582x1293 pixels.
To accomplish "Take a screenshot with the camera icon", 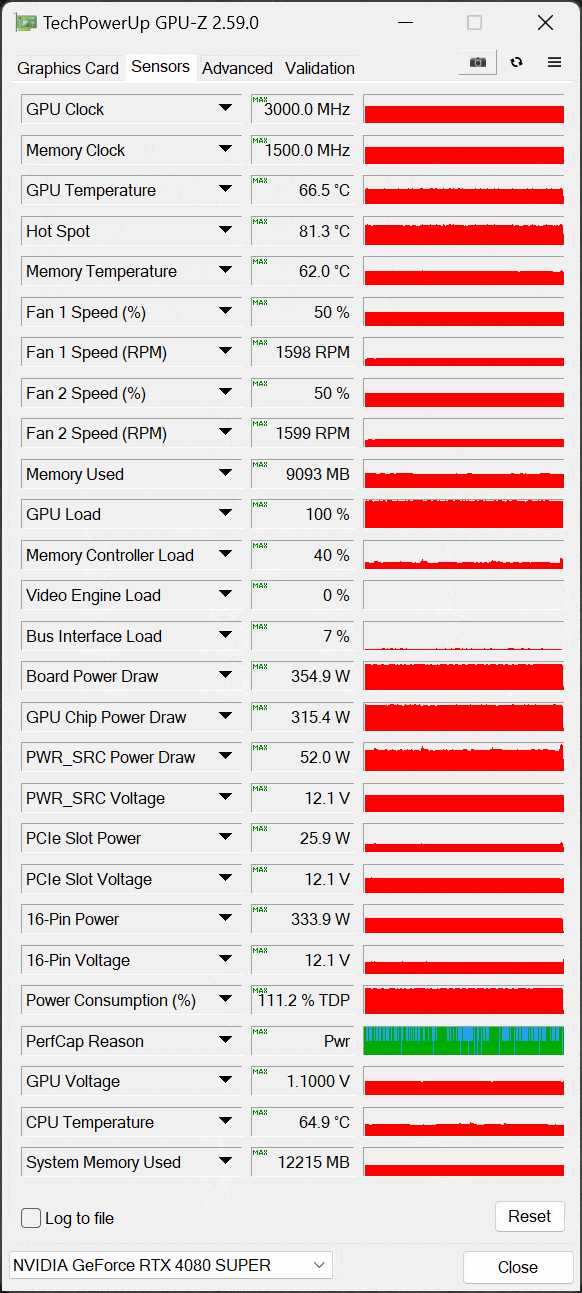I will click(x=478, y=62).
